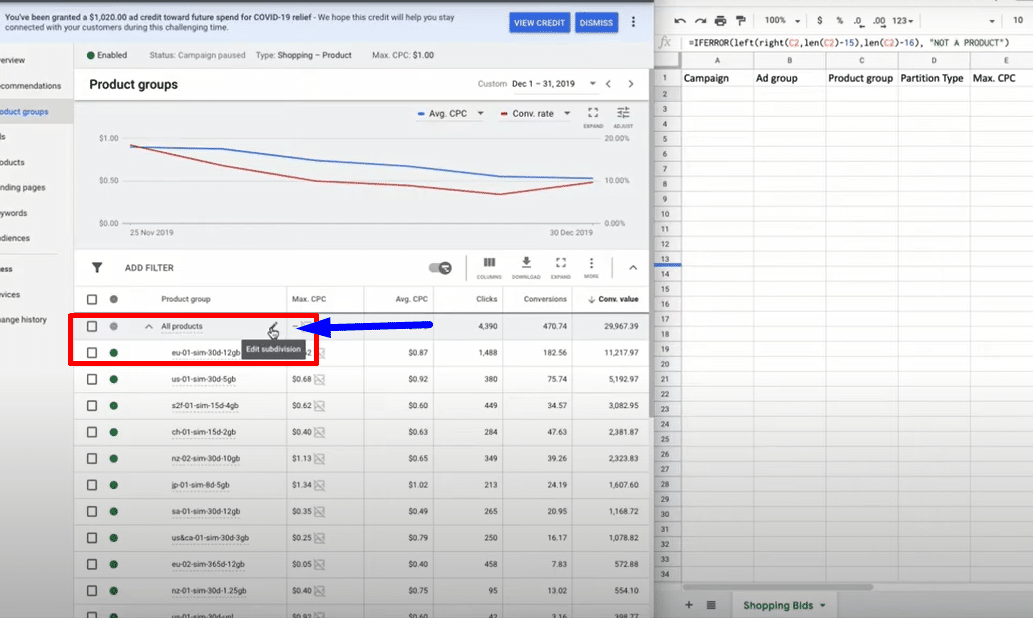Click the note icon beside $1.34 Max. CPC

320,485
